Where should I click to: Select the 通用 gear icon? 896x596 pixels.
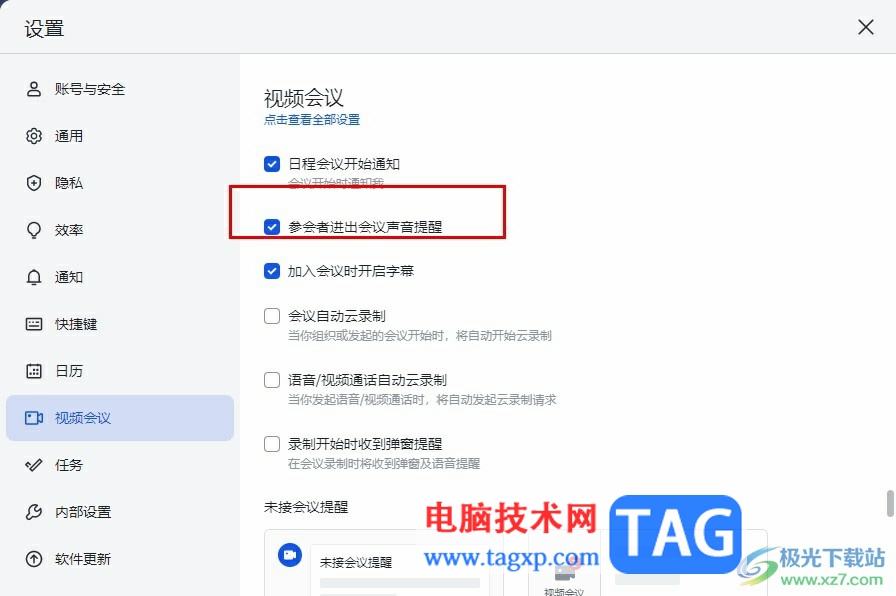pyautogui.click(x=34, y=136)
